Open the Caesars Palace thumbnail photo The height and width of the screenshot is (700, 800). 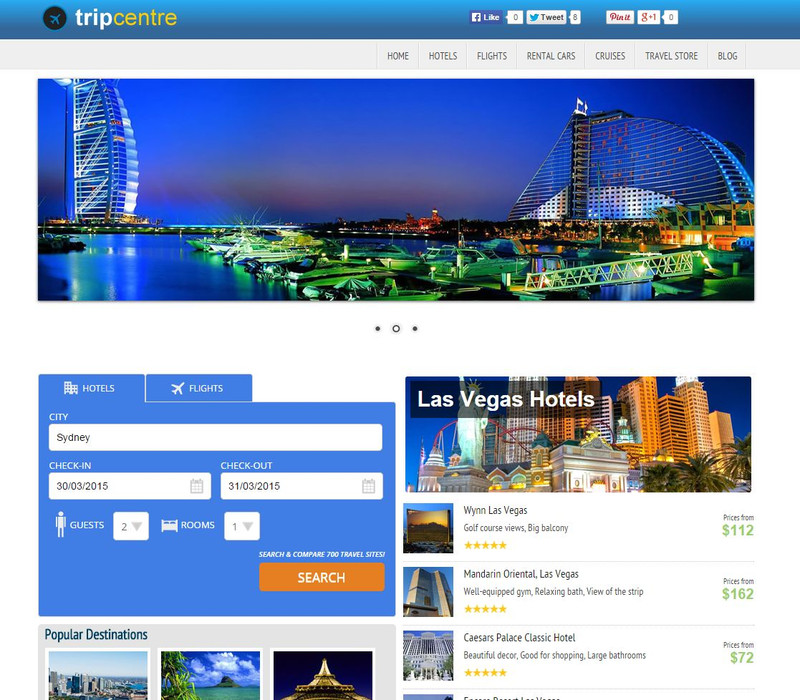pos(428,656)
